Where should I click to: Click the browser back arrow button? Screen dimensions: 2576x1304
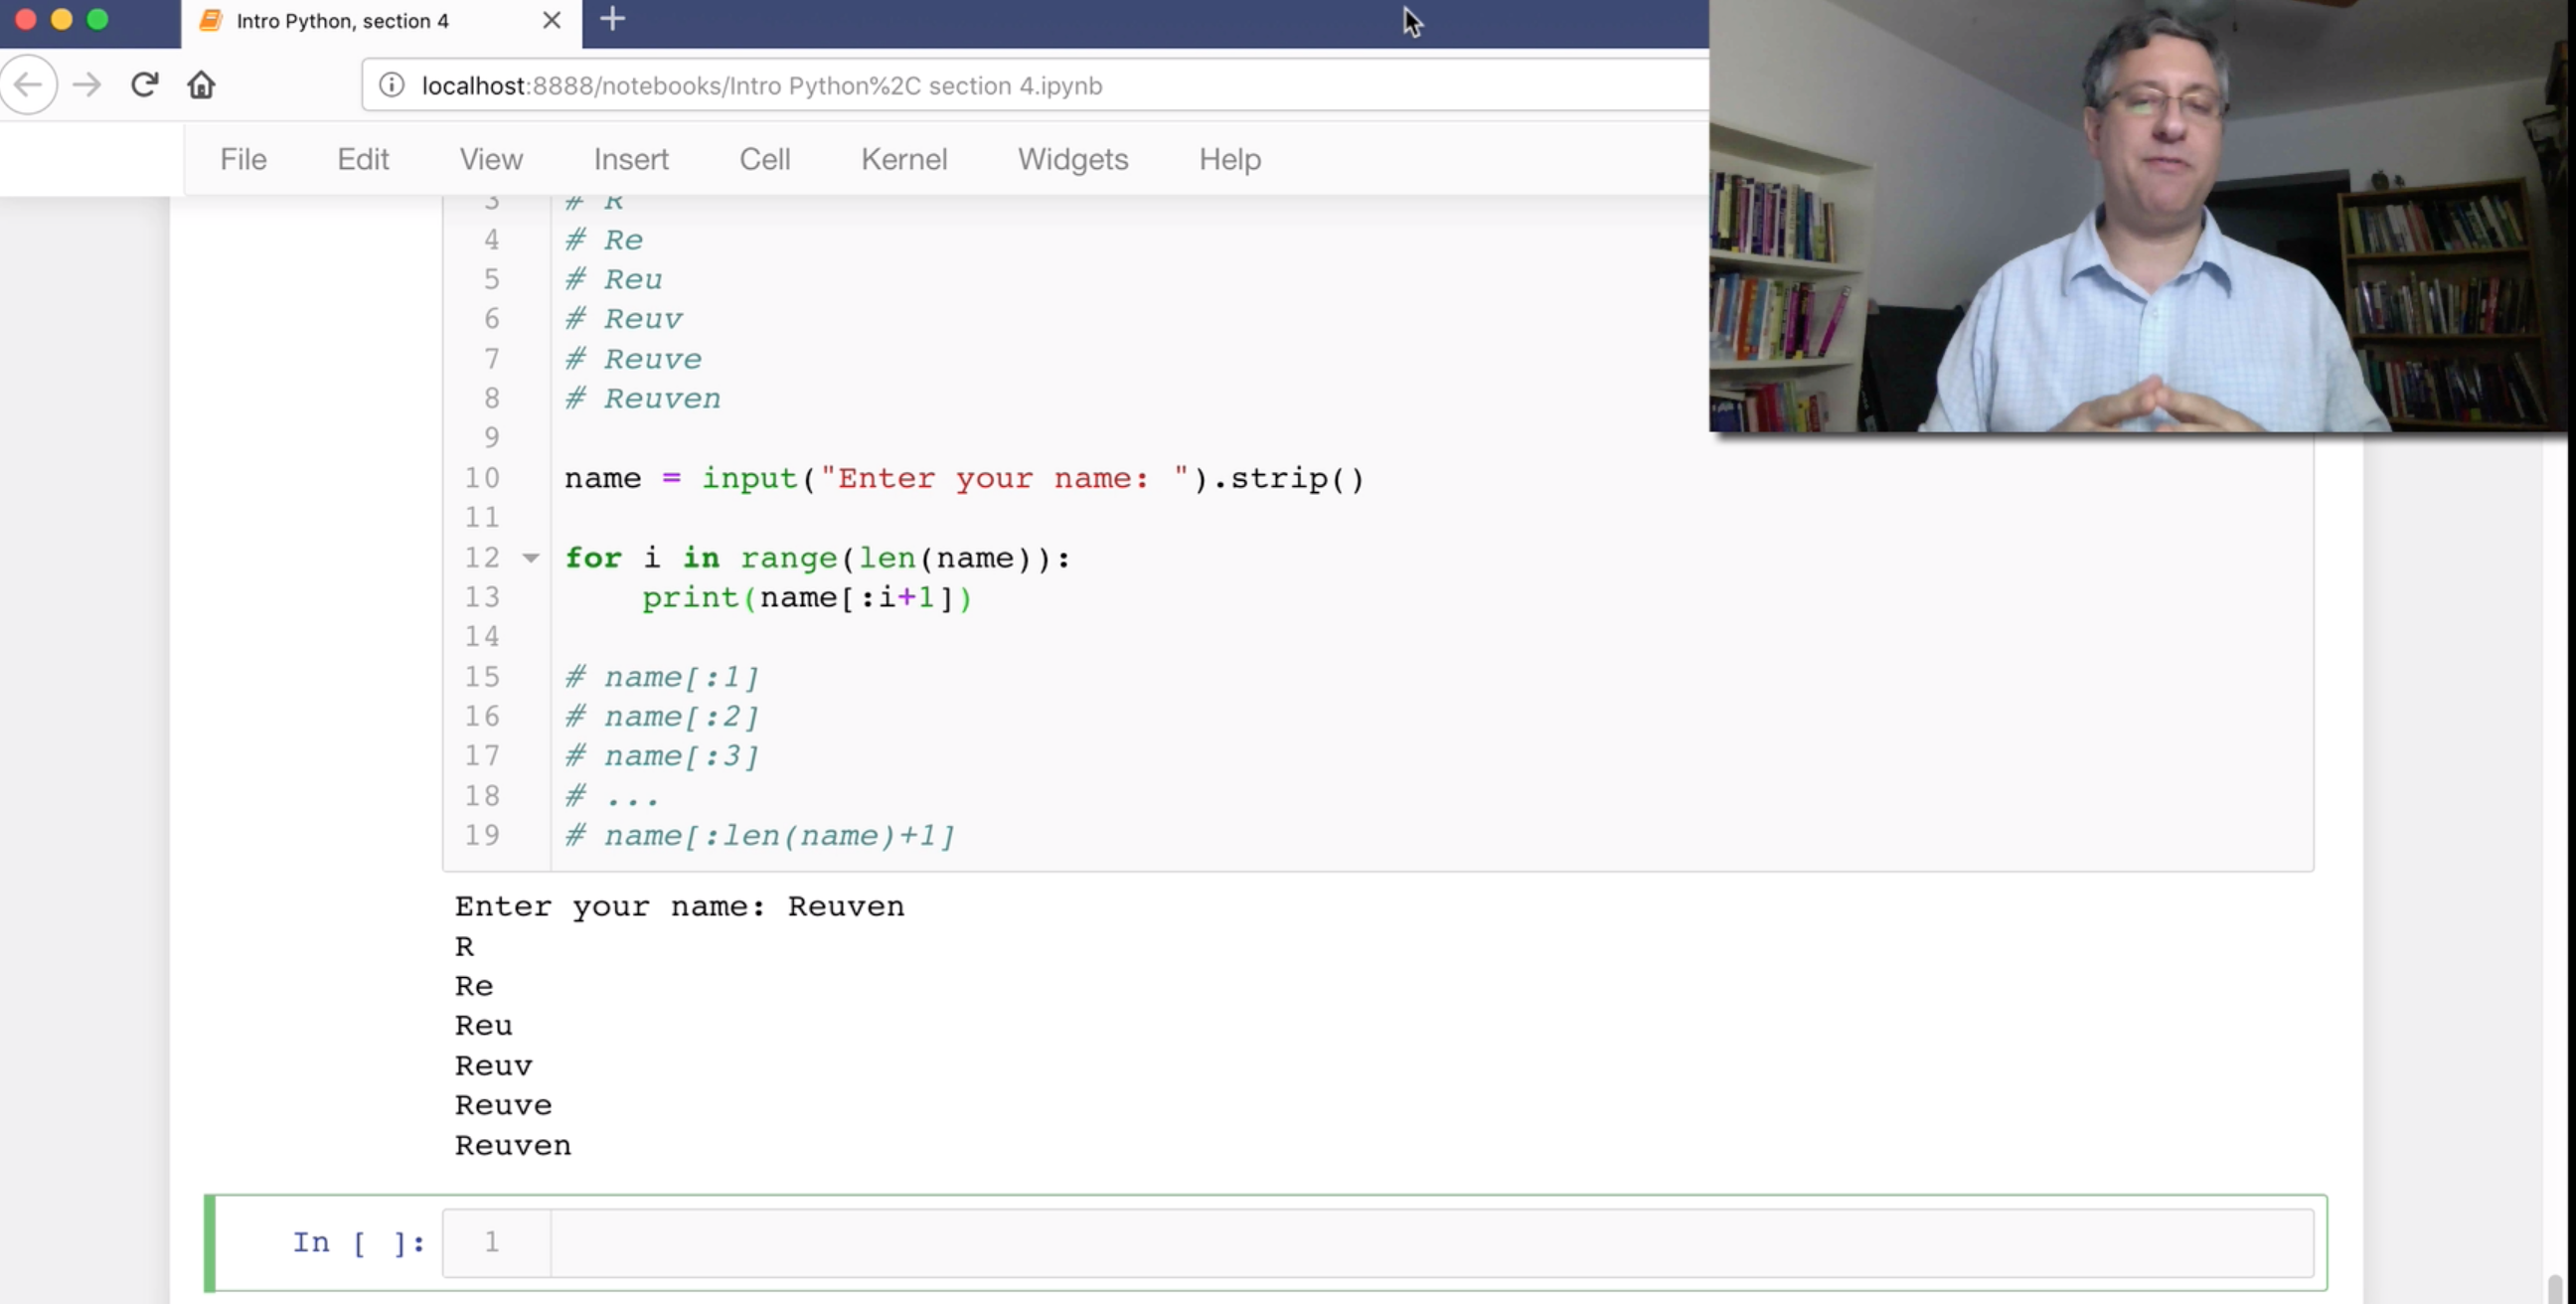tap(28, 85)
